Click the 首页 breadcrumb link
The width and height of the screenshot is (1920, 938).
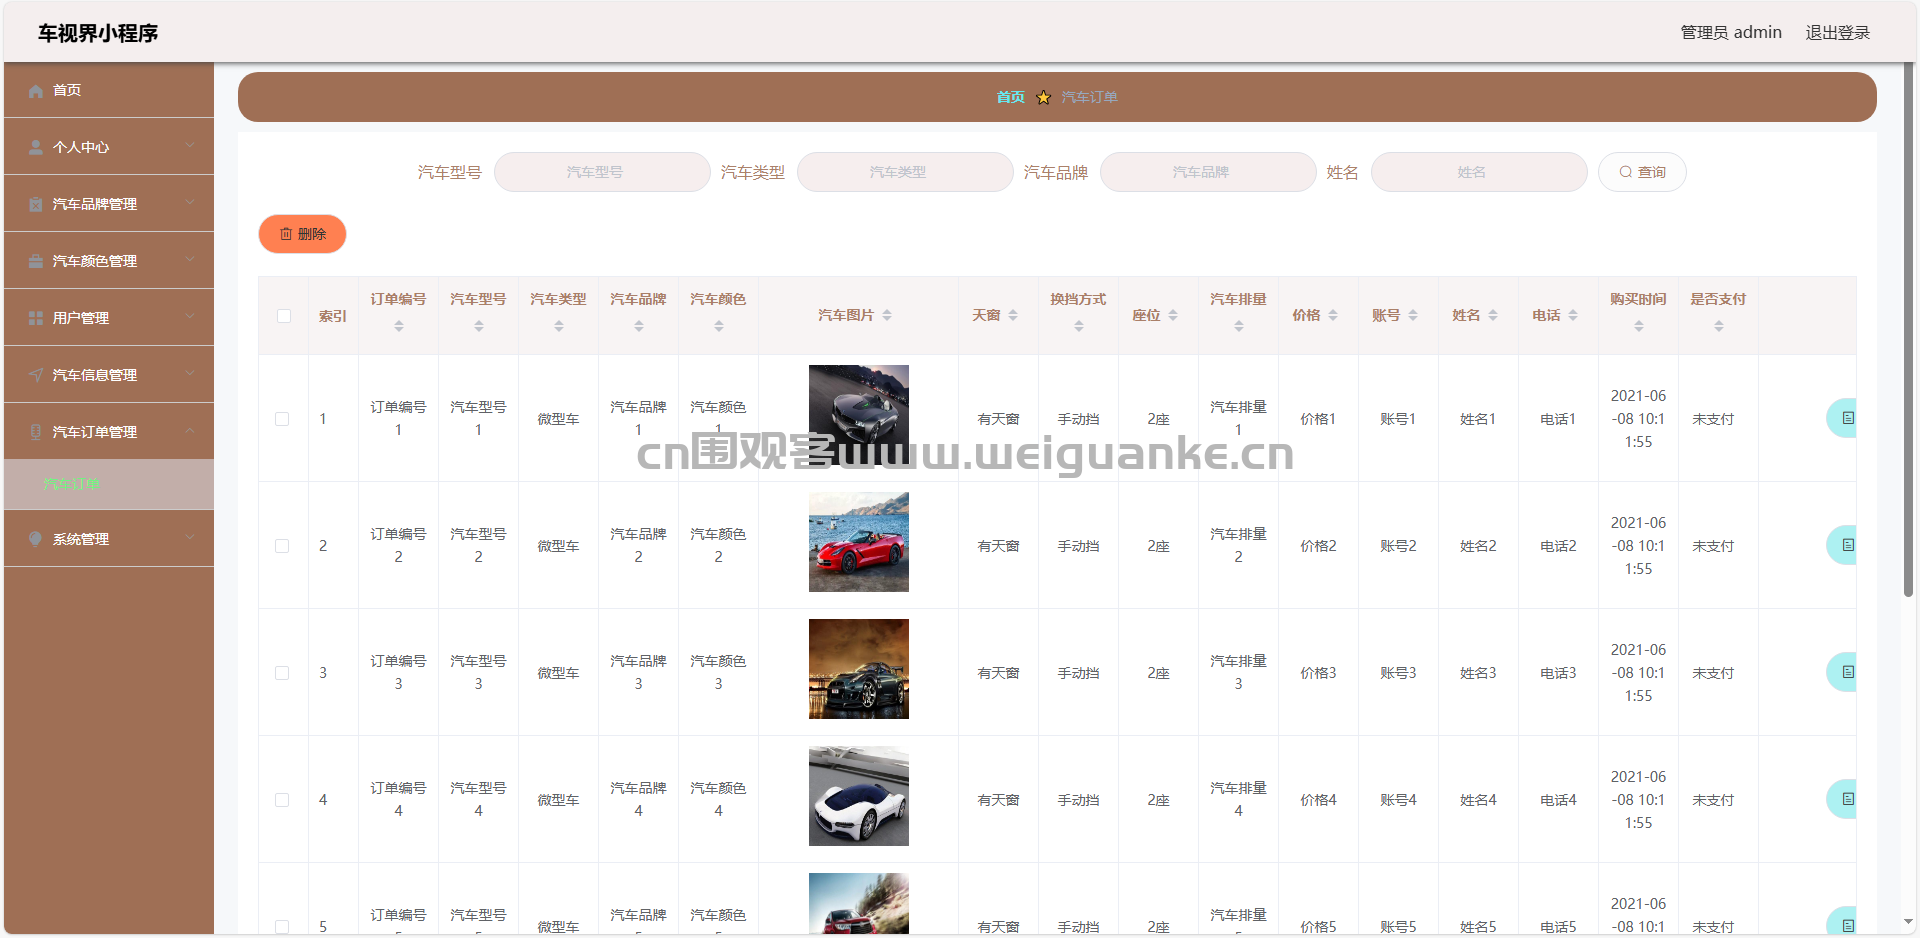[x=1010, y=97]
